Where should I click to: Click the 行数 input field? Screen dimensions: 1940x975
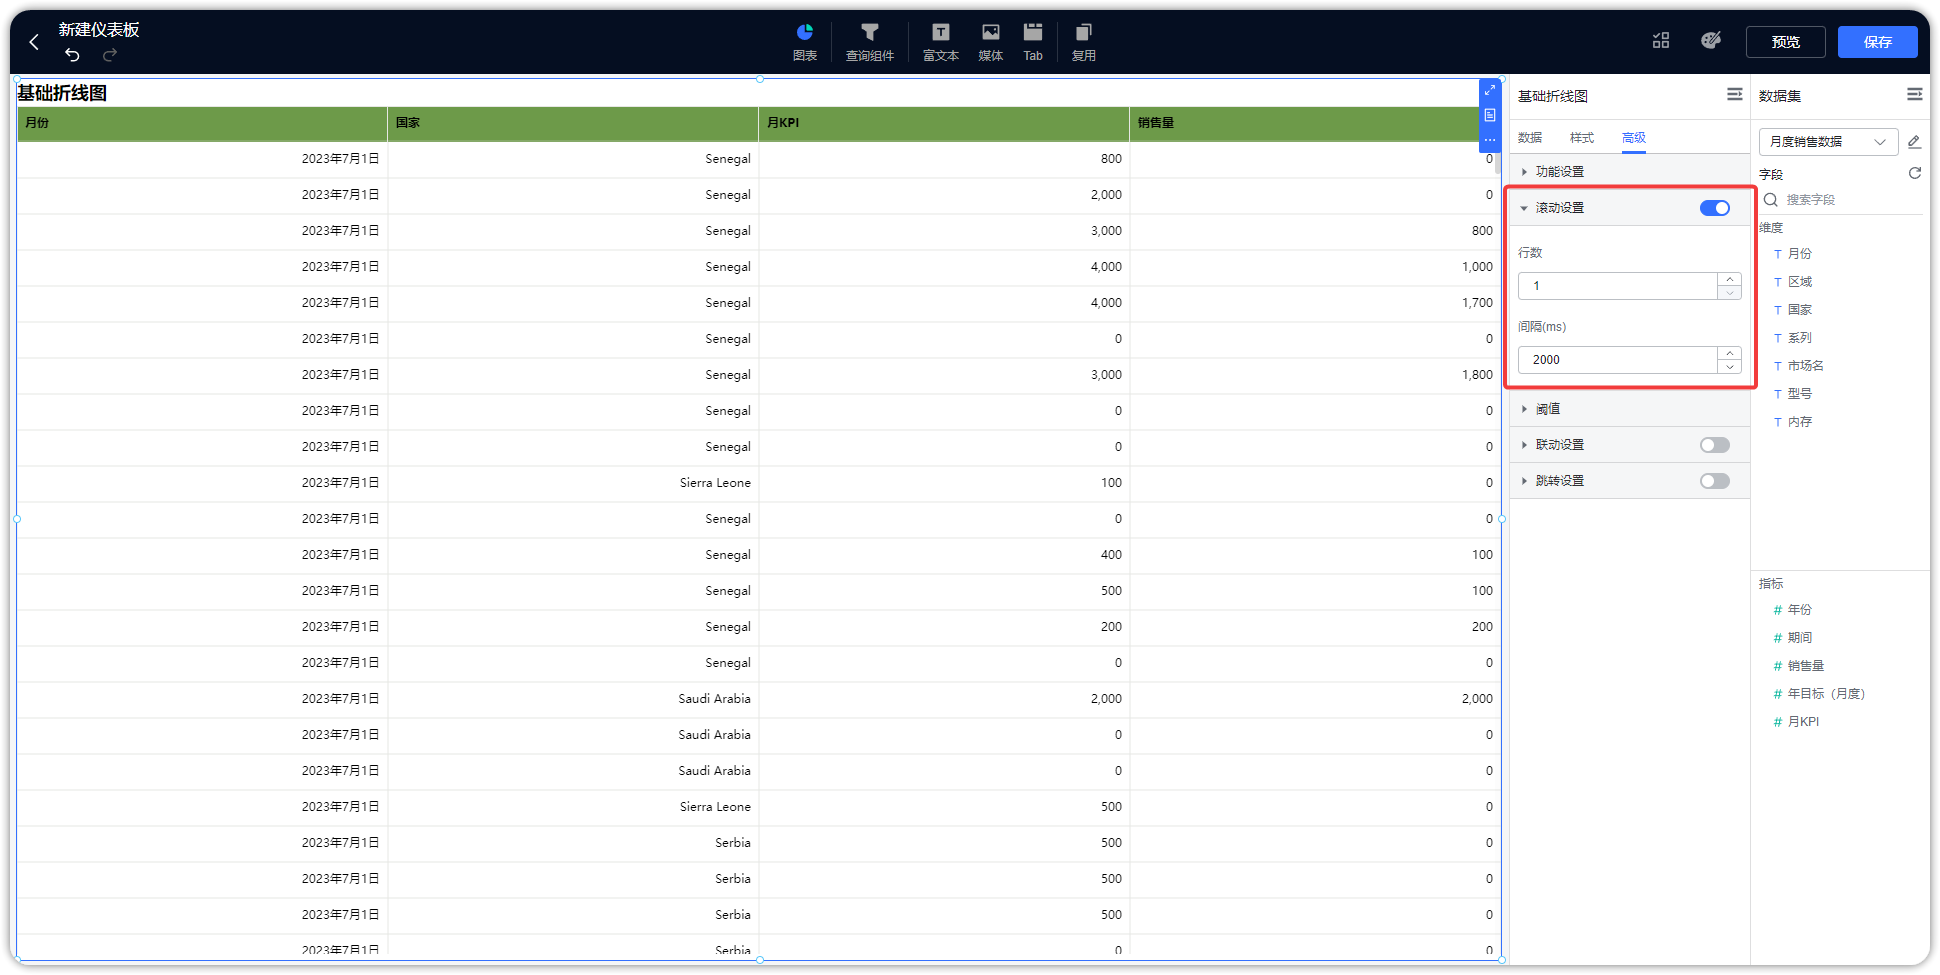[1618, 286]
